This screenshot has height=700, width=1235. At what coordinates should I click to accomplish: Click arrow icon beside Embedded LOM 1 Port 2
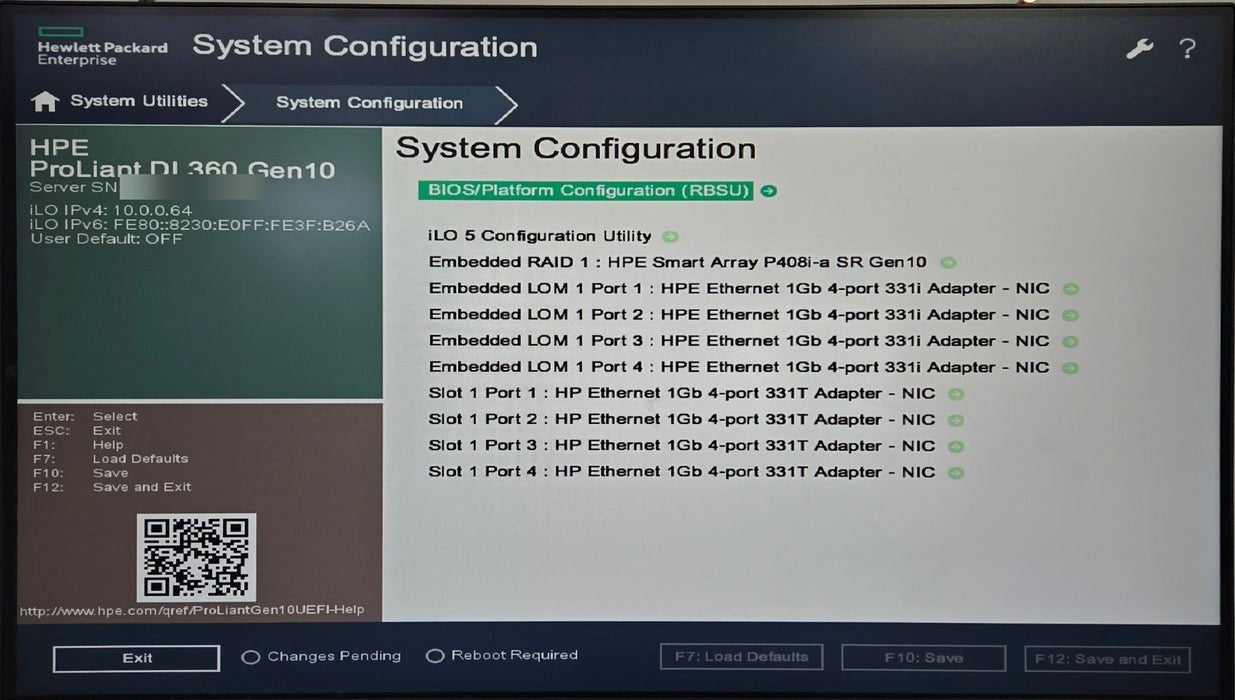click(x=1070, y=315)
